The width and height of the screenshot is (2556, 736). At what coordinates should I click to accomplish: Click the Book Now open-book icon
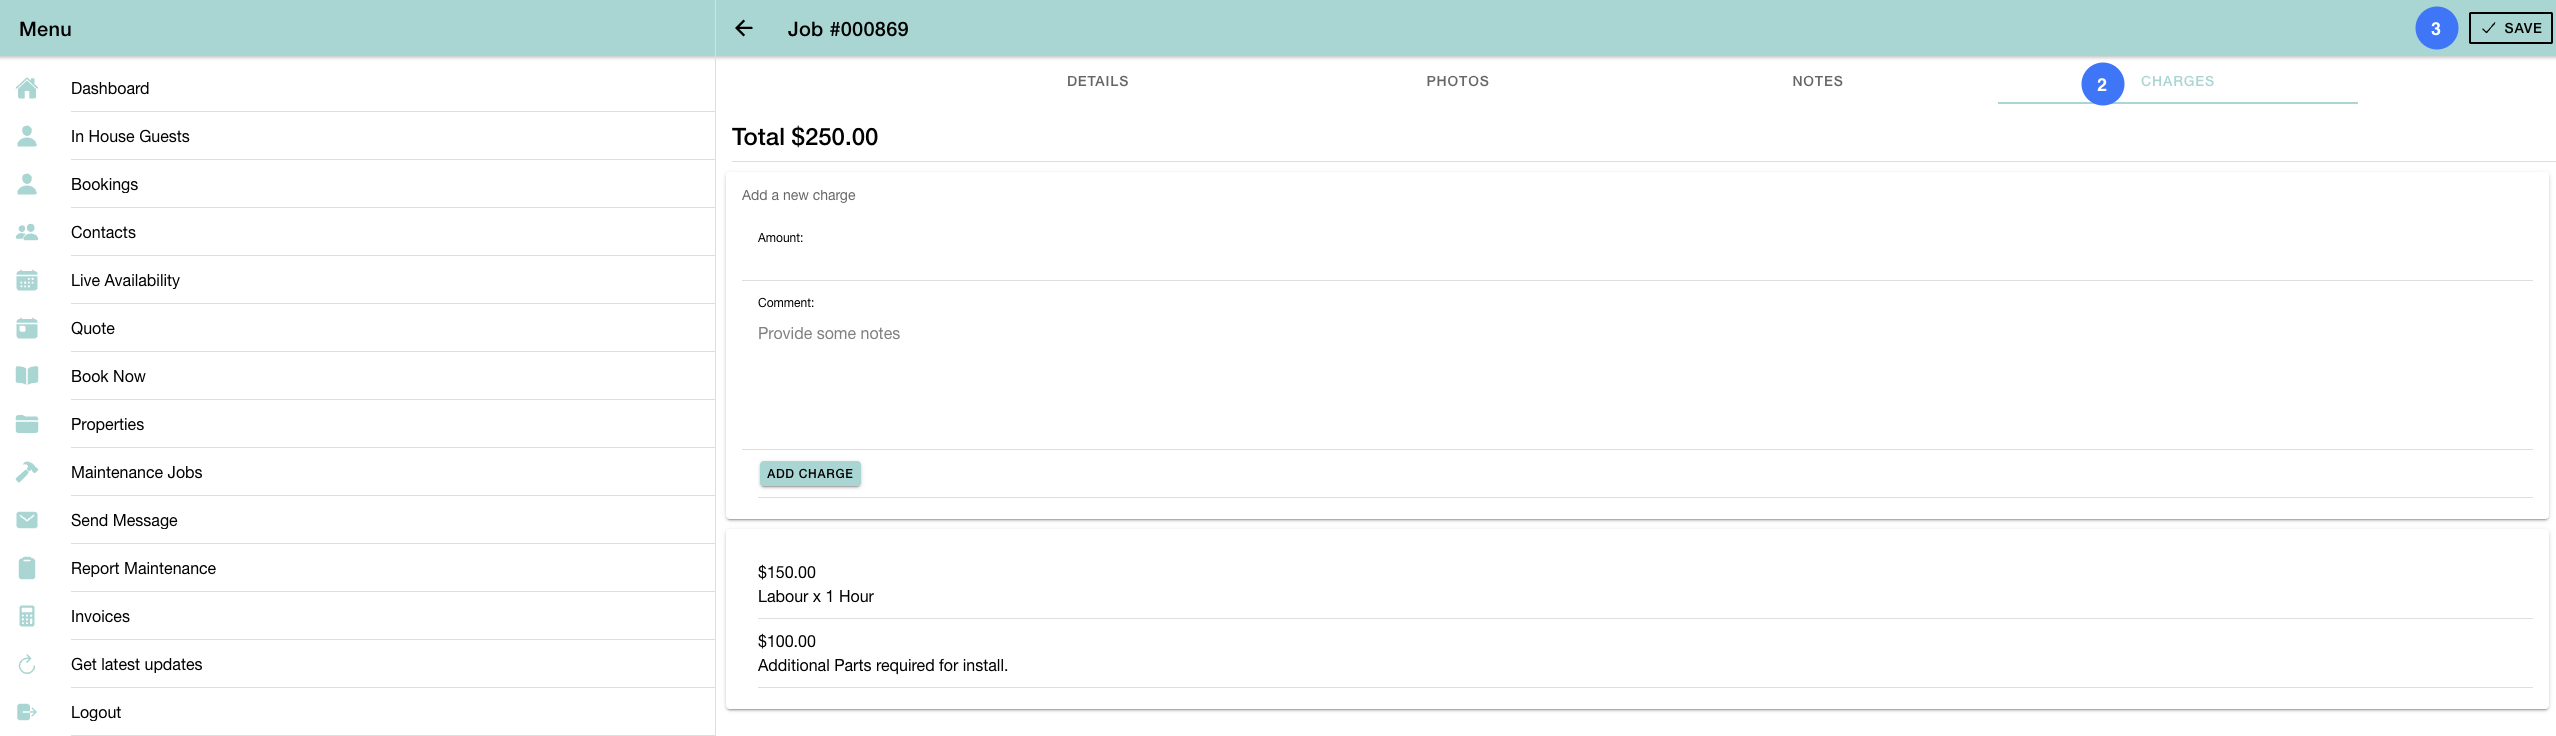pos(27,376)
